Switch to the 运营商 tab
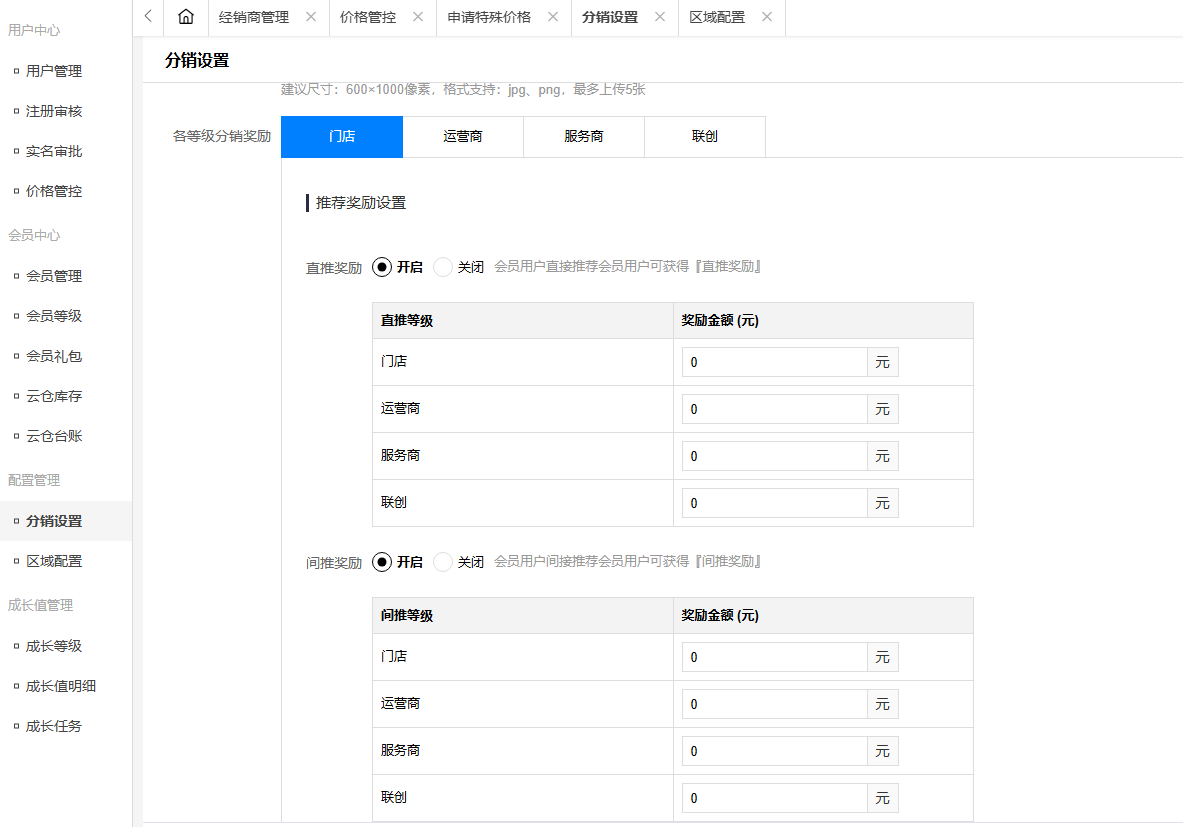 pyautogui.click(x=462, y=136)
